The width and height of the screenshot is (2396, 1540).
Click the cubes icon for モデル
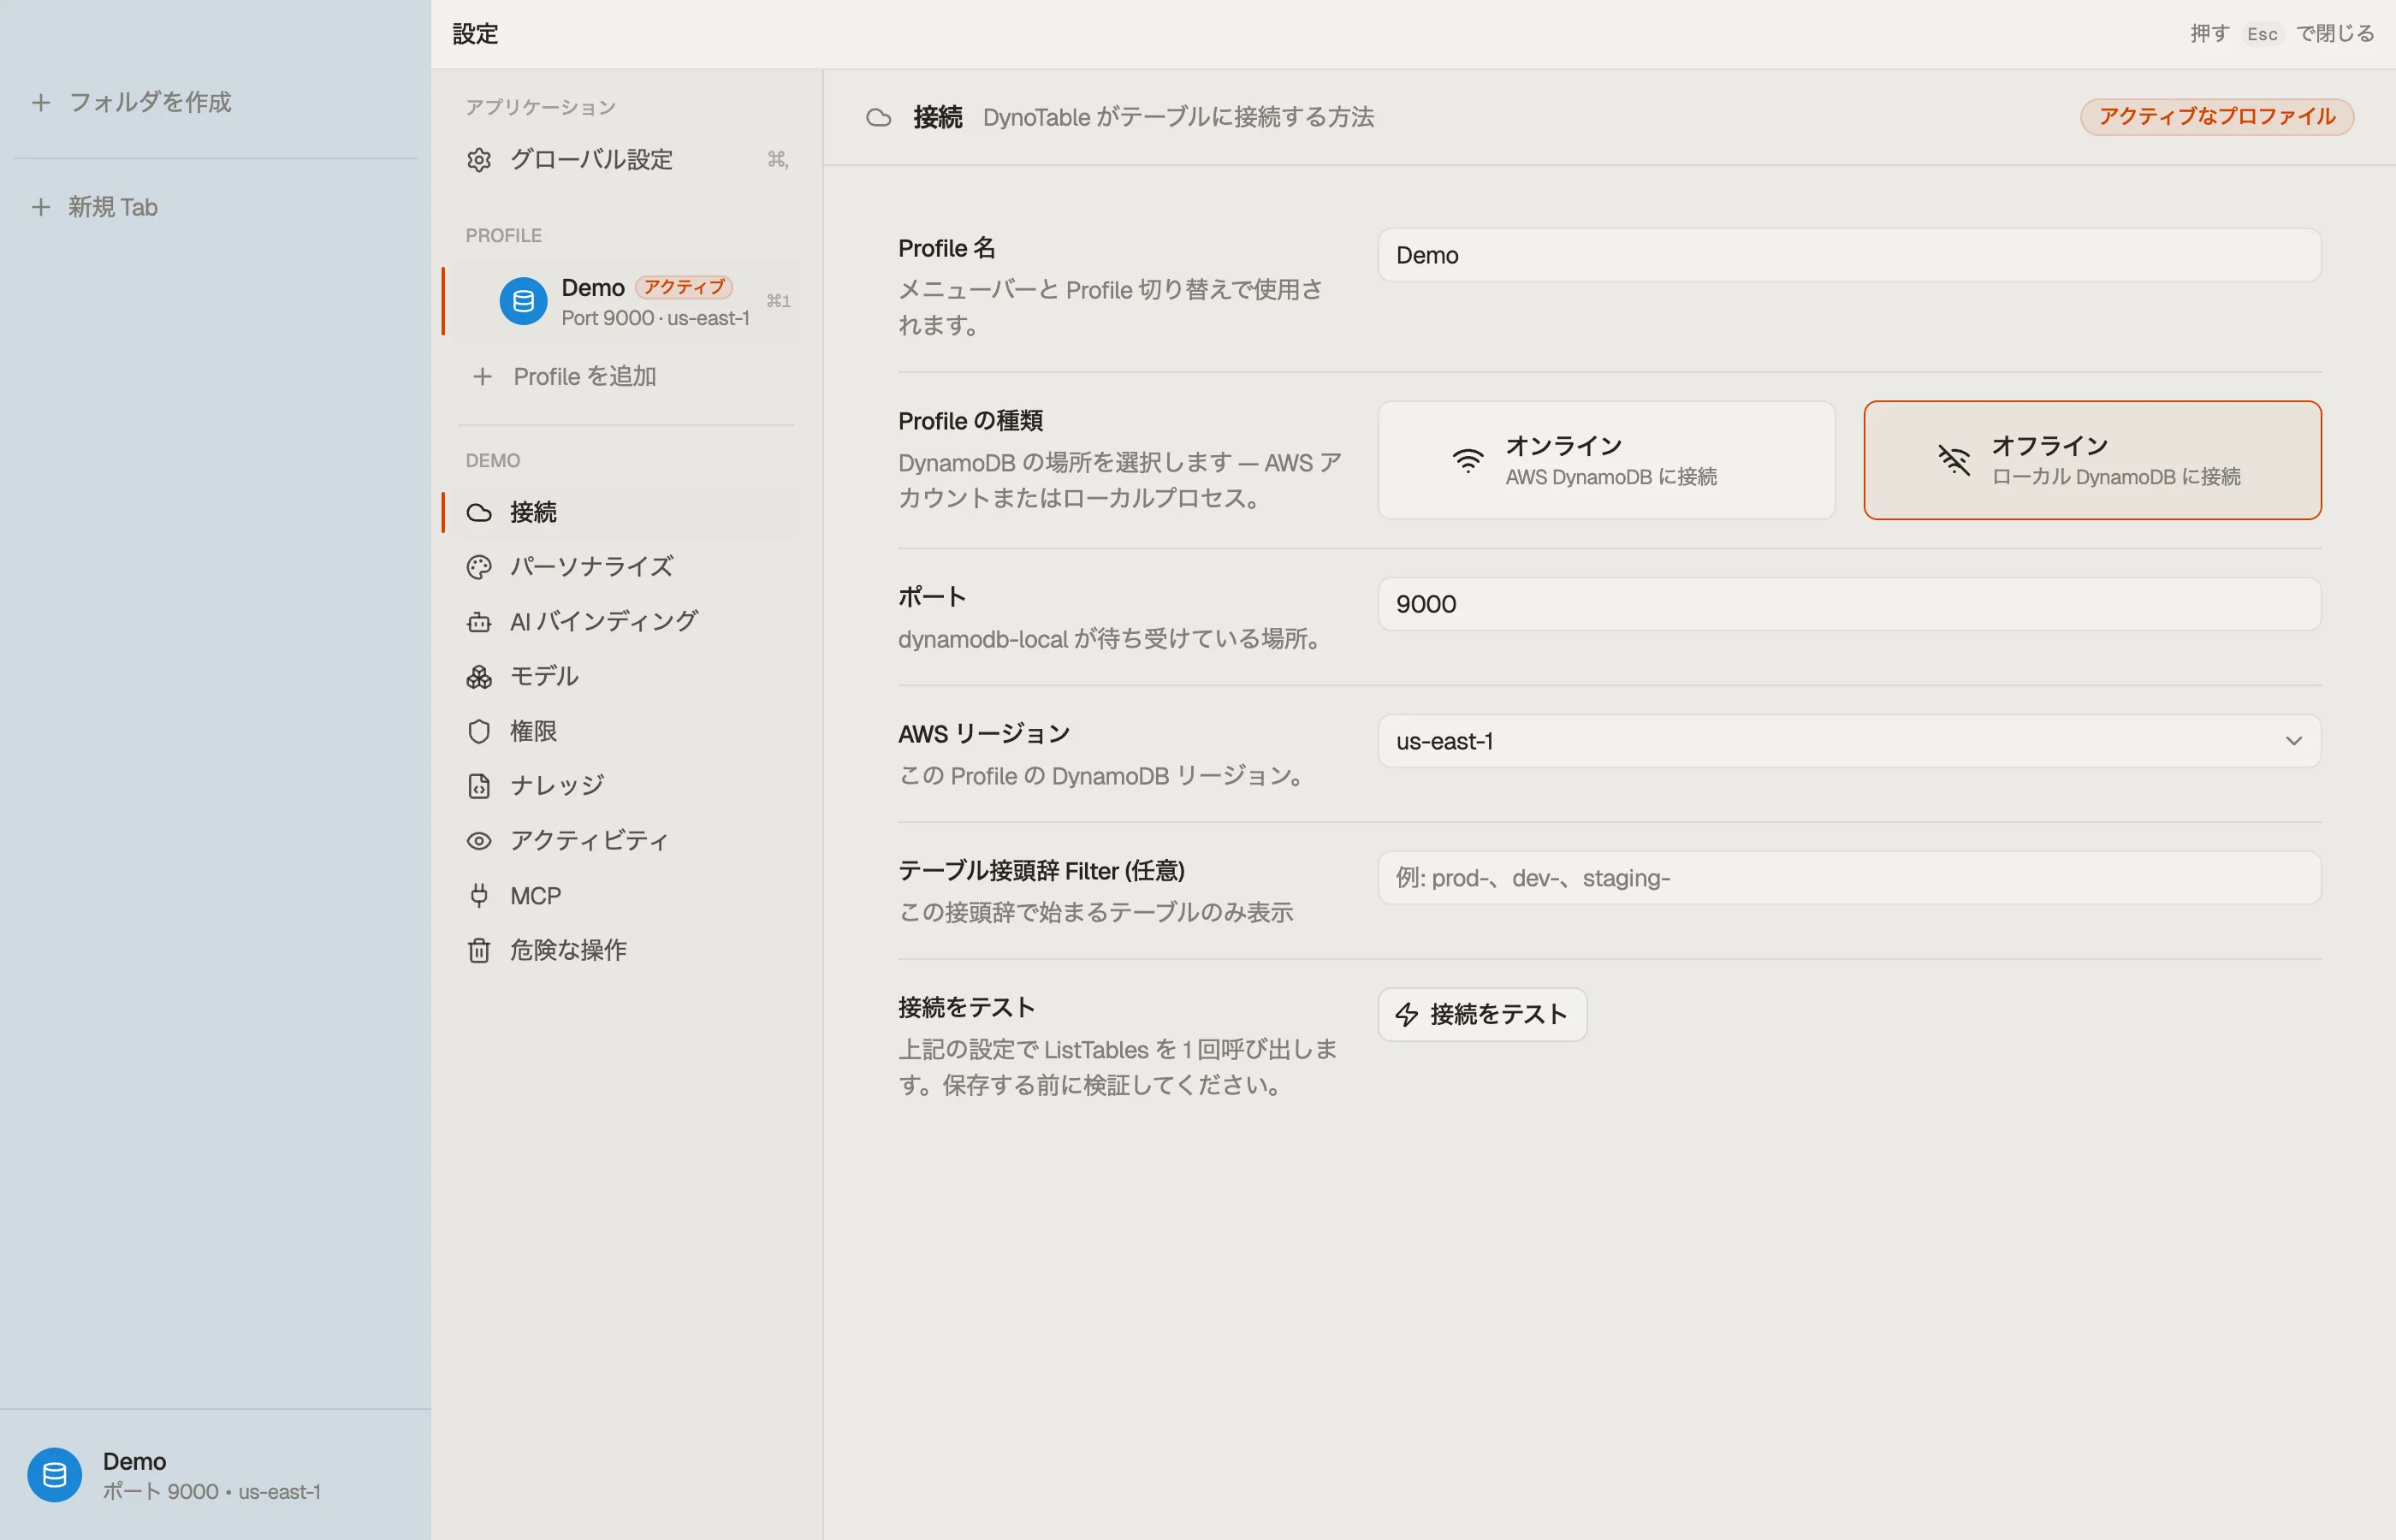click(479, 677)
